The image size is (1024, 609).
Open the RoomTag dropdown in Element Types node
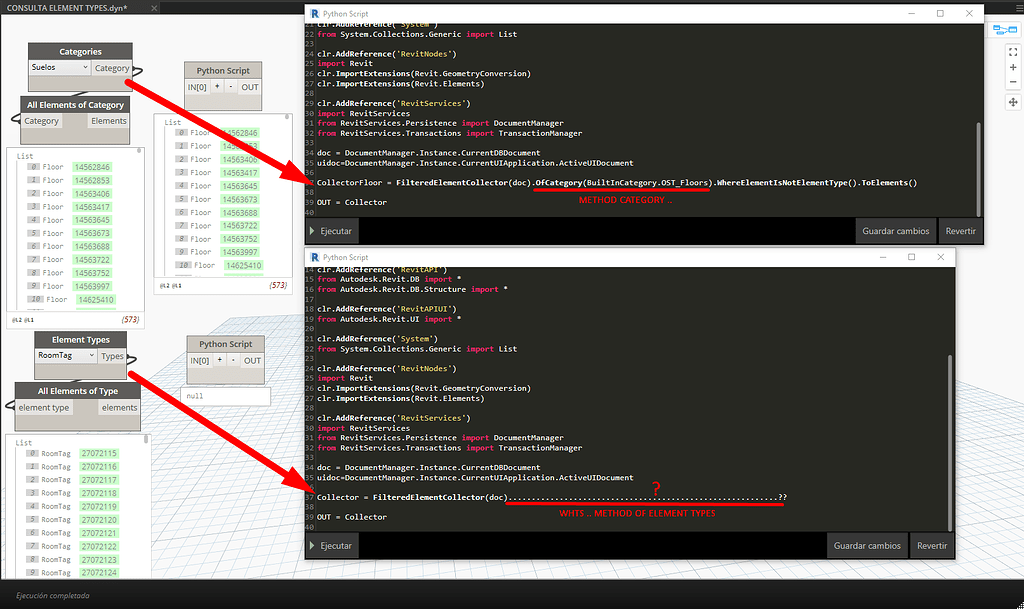pos(62,354)
